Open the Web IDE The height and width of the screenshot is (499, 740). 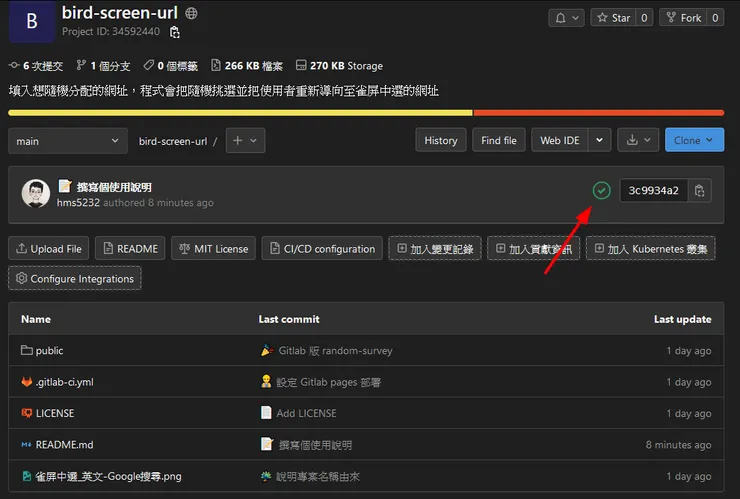point(560,140)
